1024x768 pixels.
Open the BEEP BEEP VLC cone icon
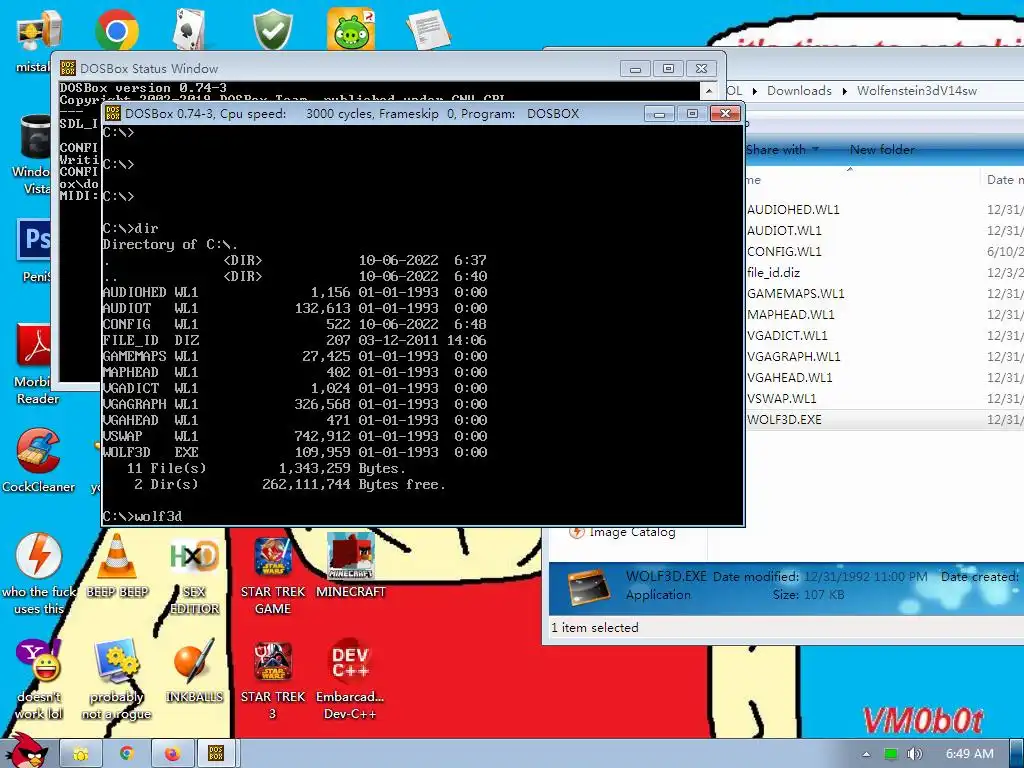coord(117,565)
